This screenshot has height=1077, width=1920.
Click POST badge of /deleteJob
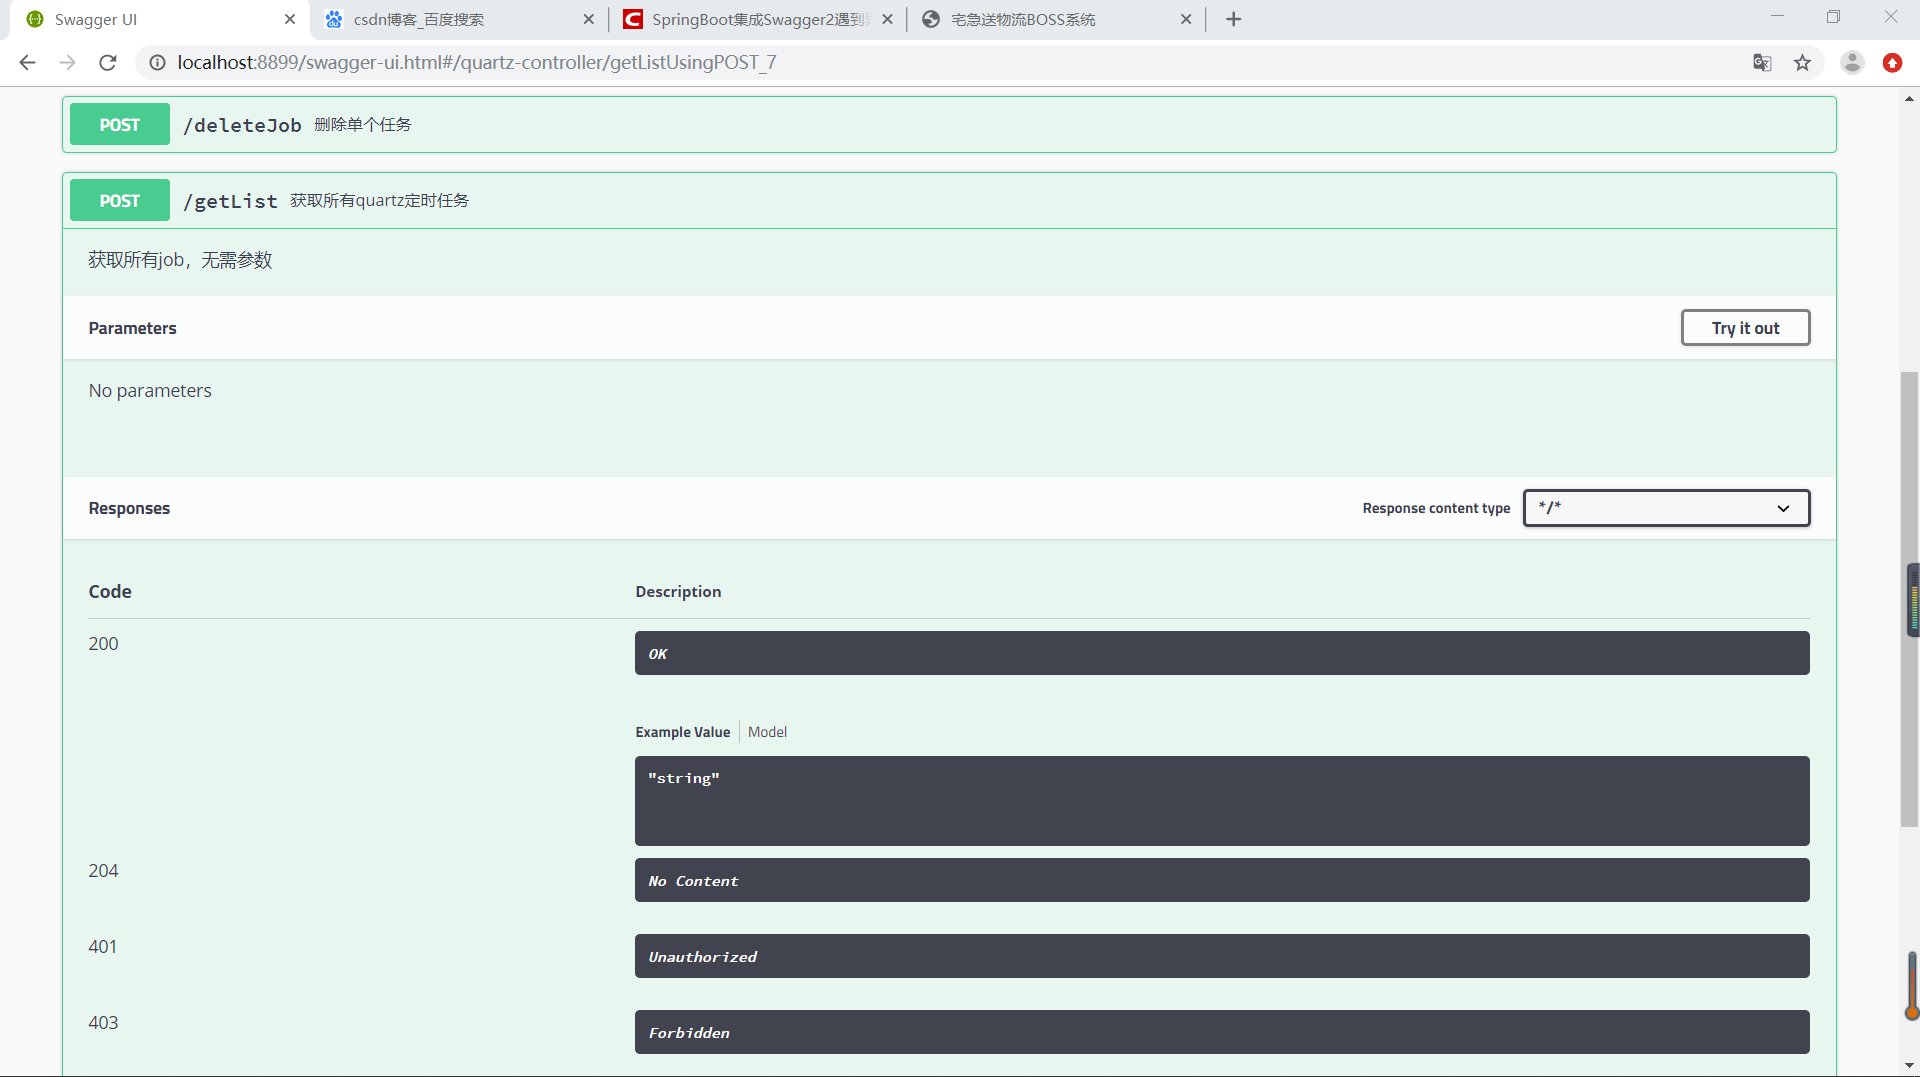120,125
